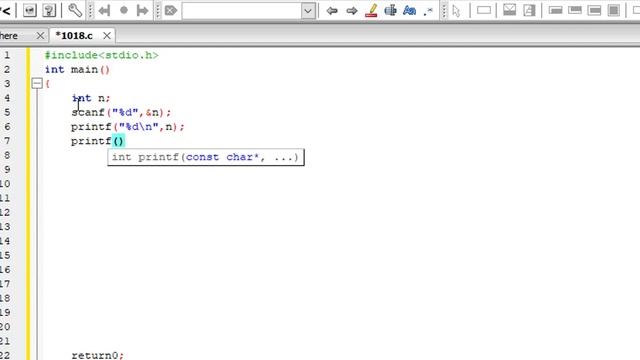Click the scanf("%d",&n); line
This screenshot has width=640, height=360.
(121, 112)
